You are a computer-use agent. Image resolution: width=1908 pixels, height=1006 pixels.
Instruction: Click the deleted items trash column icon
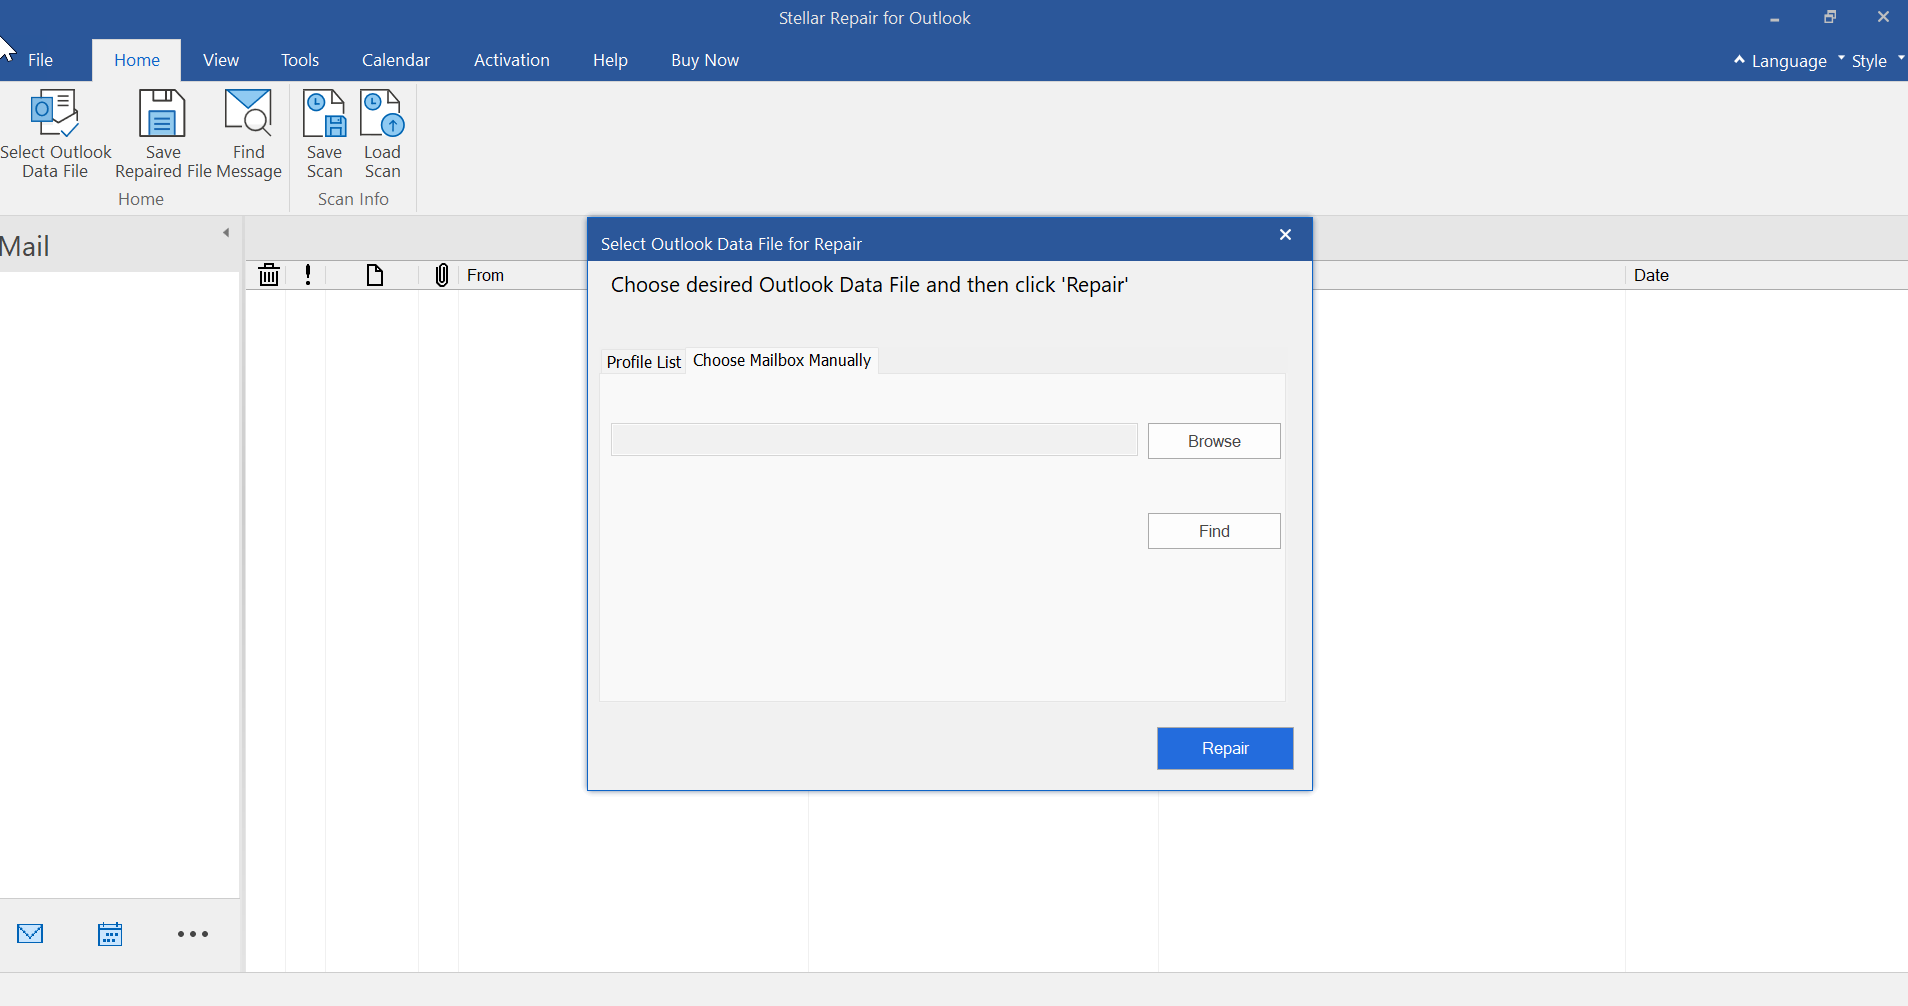269,275
